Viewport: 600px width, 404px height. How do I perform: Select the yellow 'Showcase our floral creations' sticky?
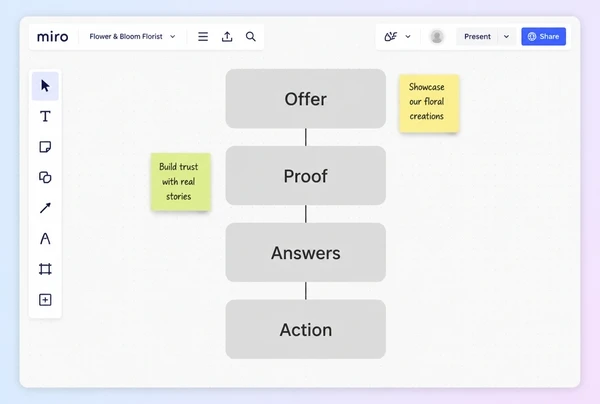point(429,104)
